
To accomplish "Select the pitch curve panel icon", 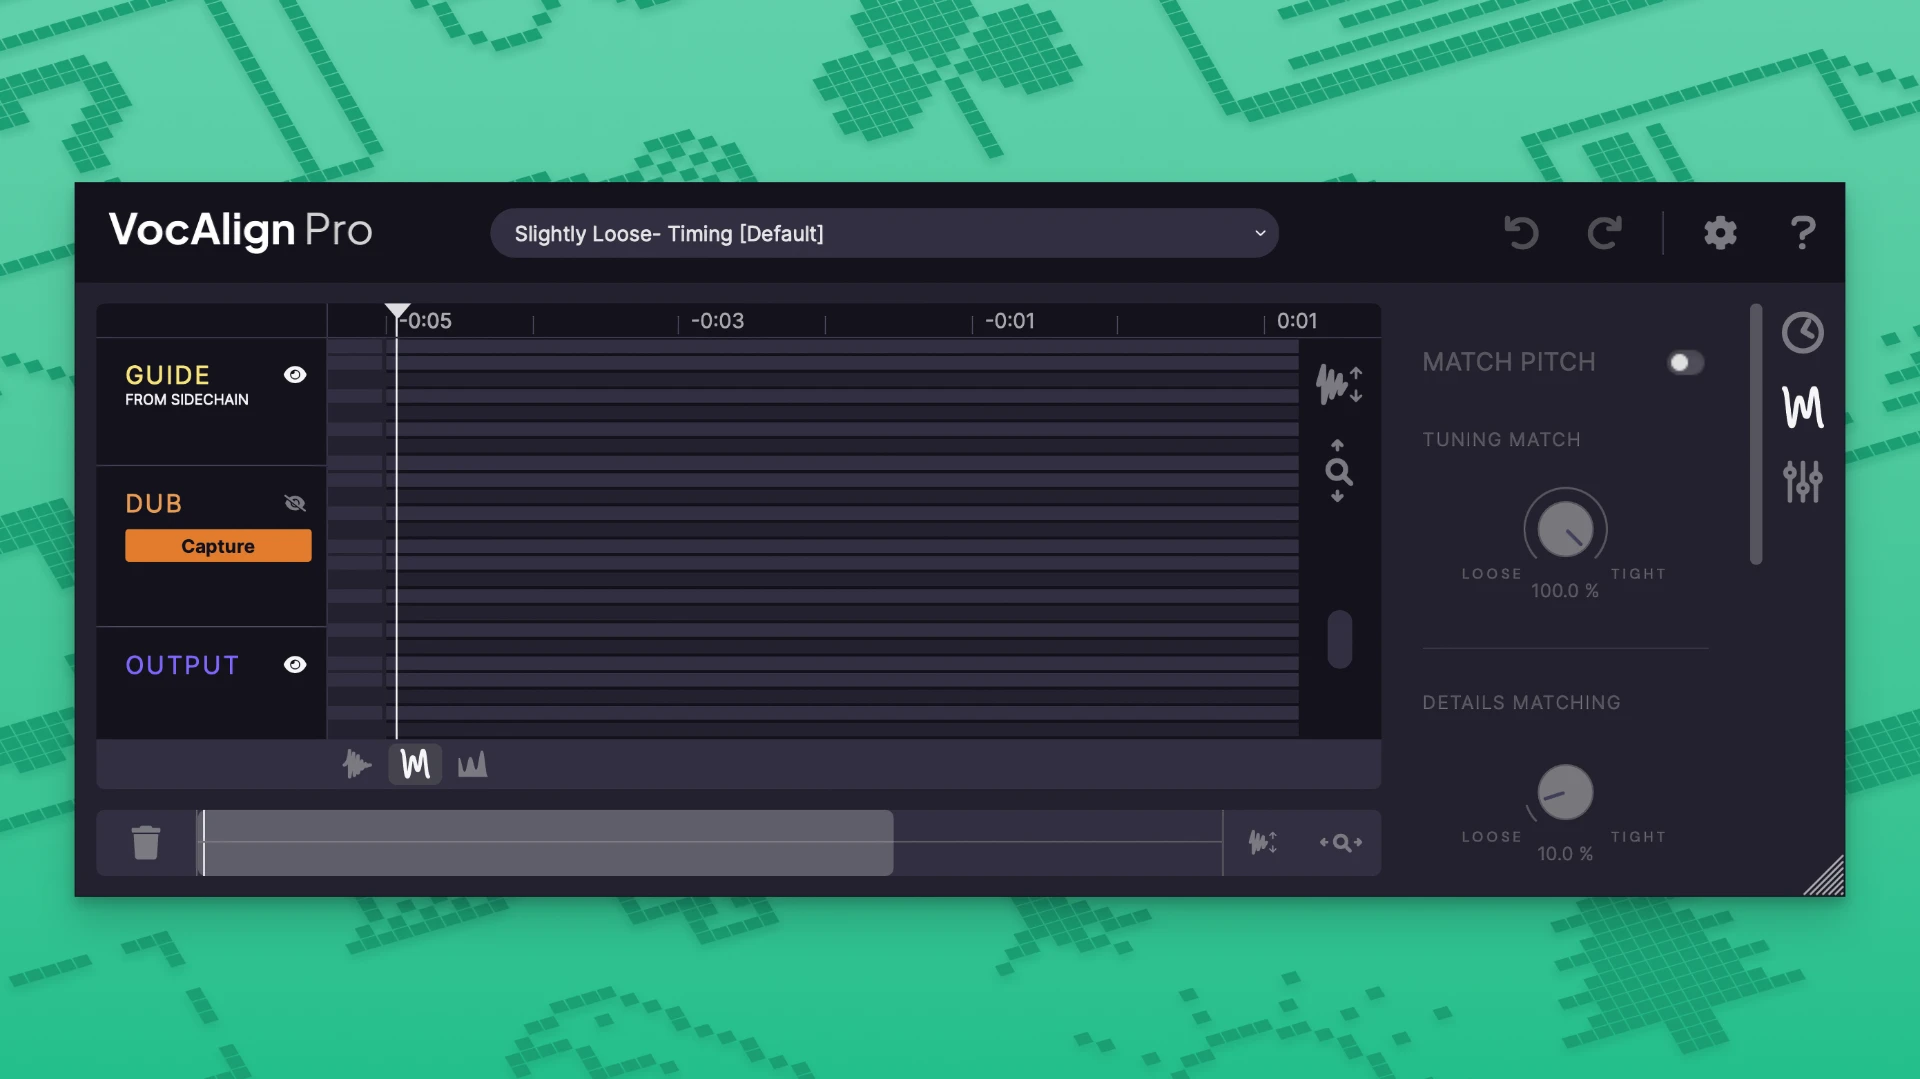I will click(x=1802, y=407).
